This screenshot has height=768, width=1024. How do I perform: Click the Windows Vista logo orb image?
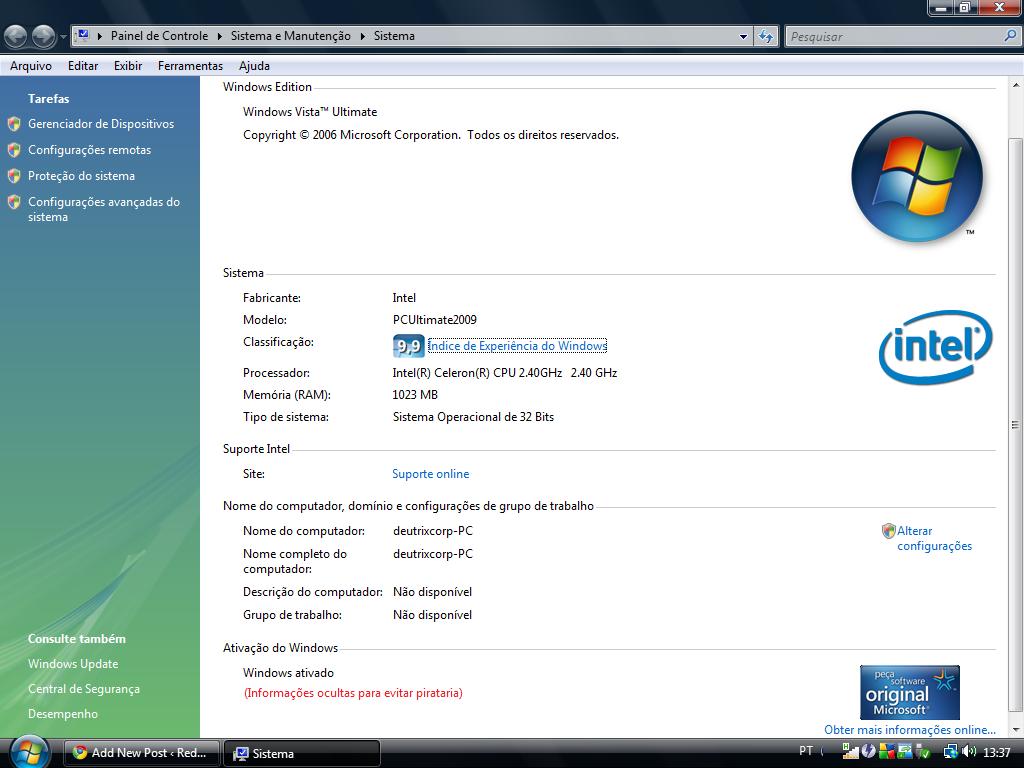(917, 176)
